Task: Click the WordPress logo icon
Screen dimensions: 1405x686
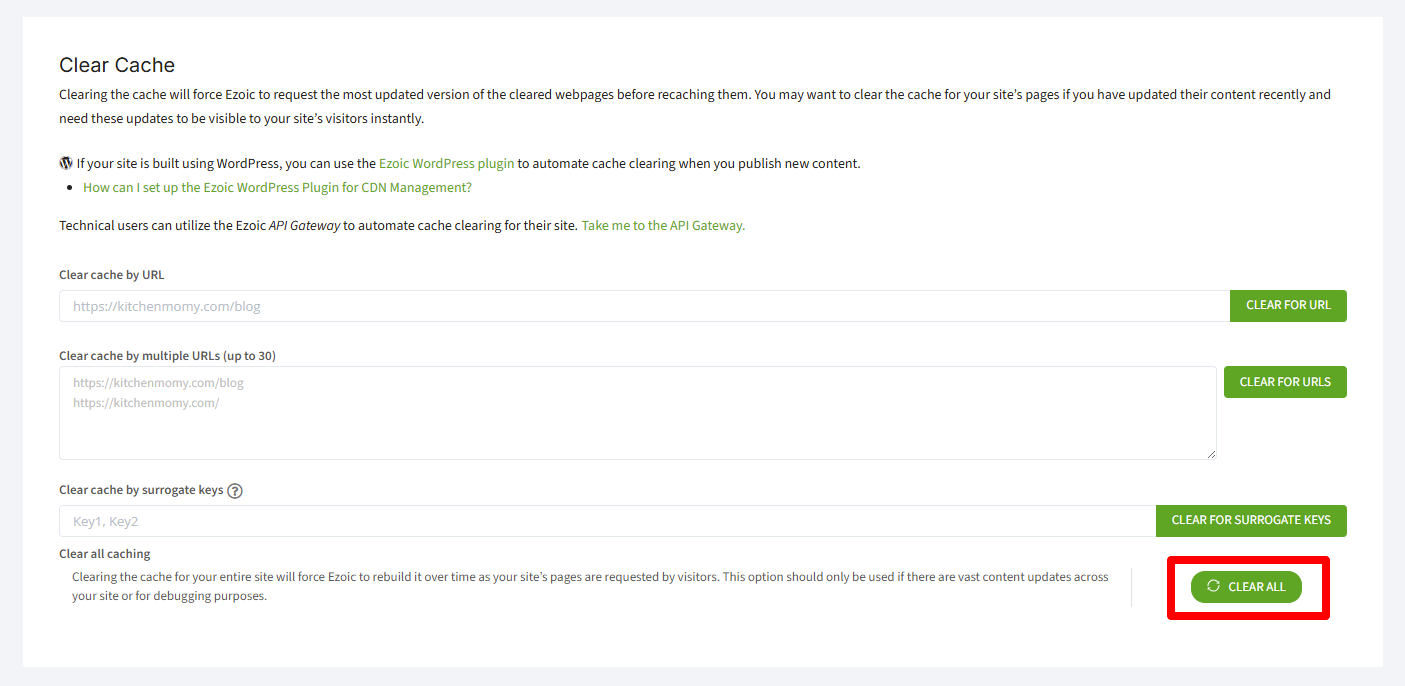Action: tap(66, 163)
